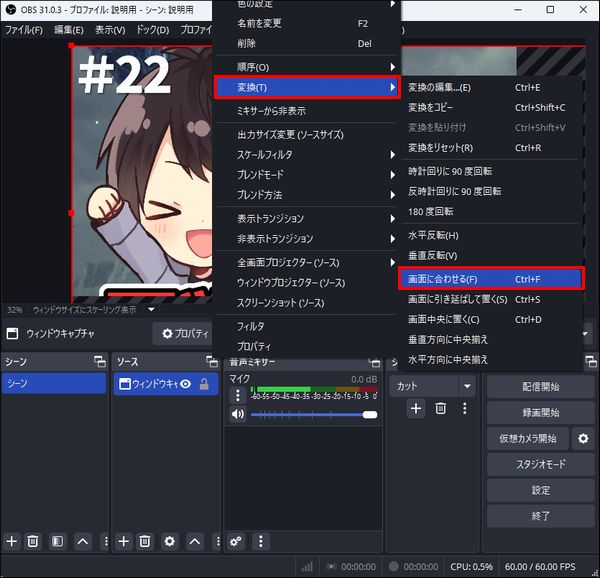Screen dimensions: 600x578
Task: Open transition properties three-dots icon
Action: [x=465, y=409]
